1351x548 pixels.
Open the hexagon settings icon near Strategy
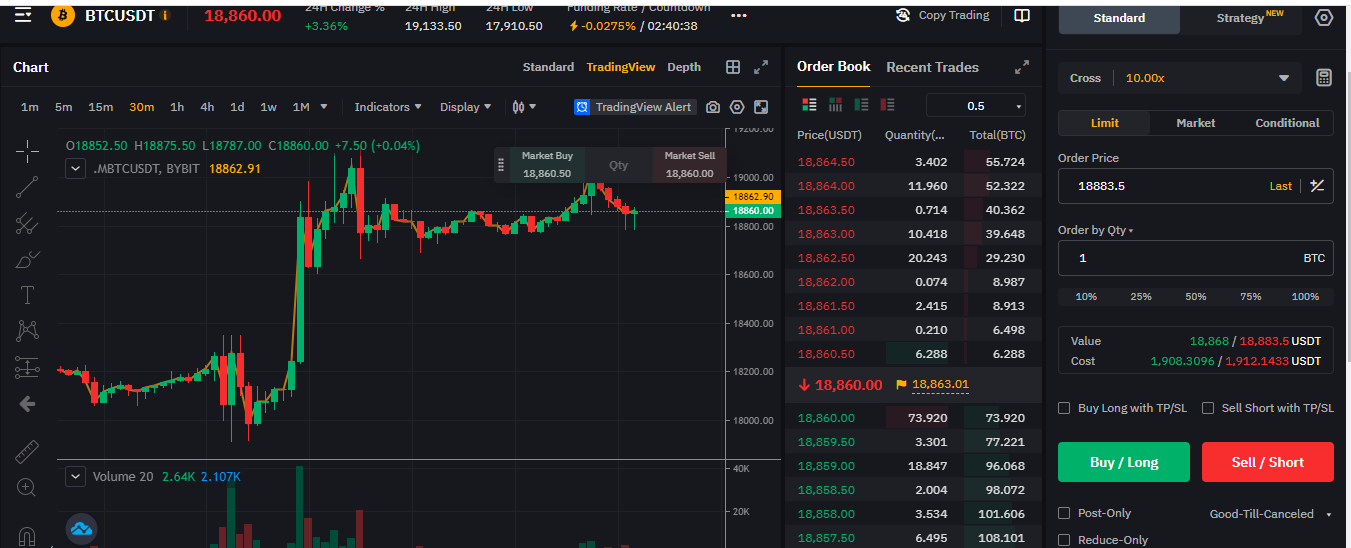[1324, 18]
